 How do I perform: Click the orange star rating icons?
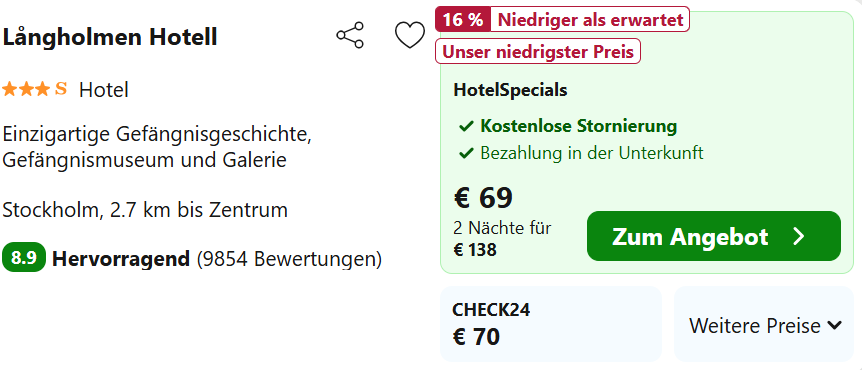pos(26,89)
